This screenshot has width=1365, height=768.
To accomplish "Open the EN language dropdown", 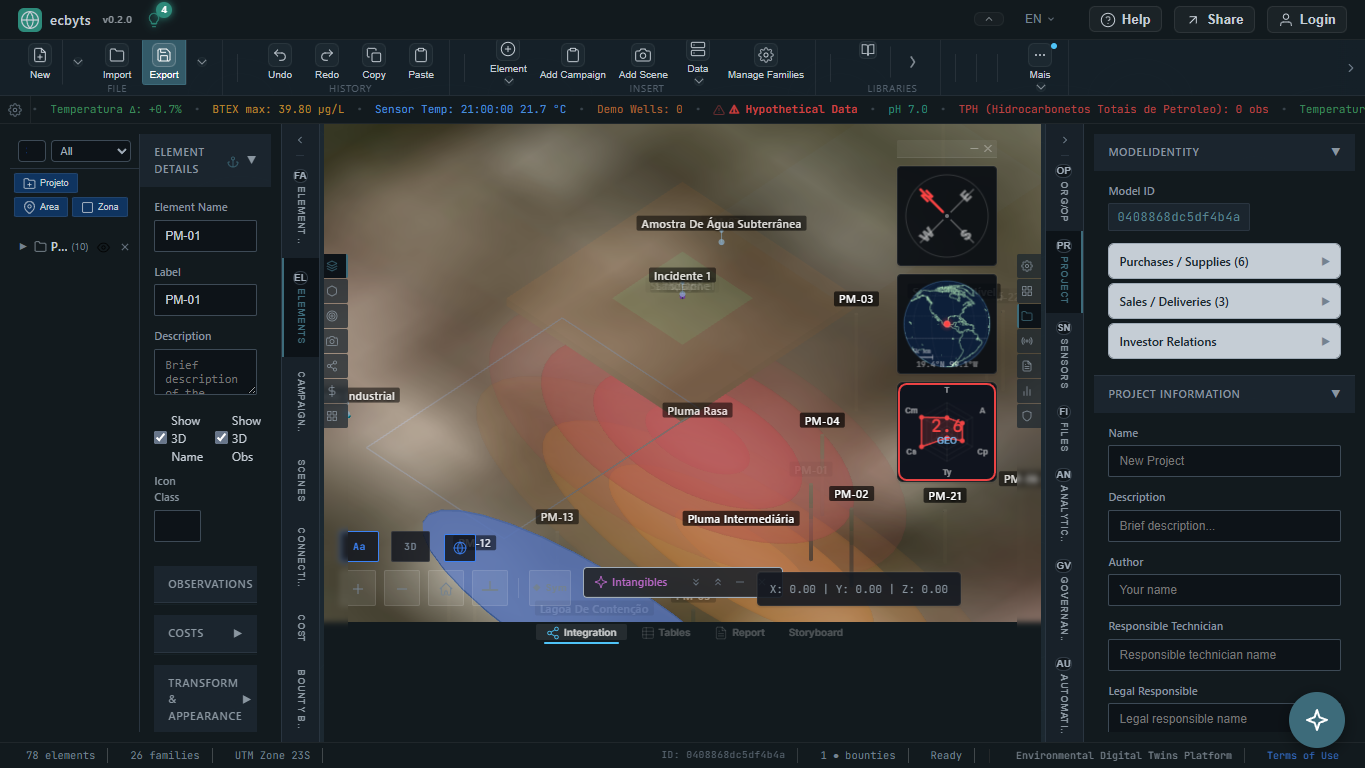I will pyautogui.click(x=1041, y=19).
